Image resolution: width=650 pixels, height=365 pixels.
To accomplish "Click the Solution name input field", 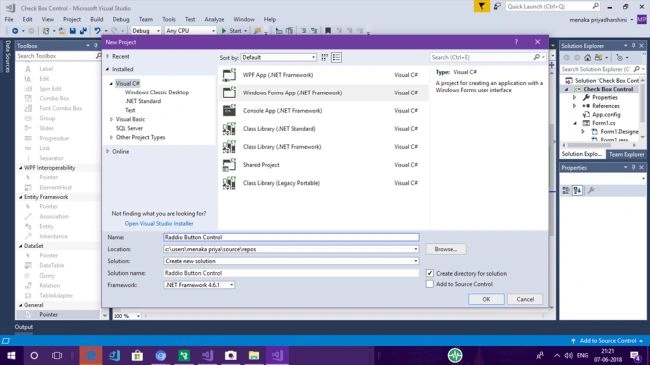I will 291,273.
